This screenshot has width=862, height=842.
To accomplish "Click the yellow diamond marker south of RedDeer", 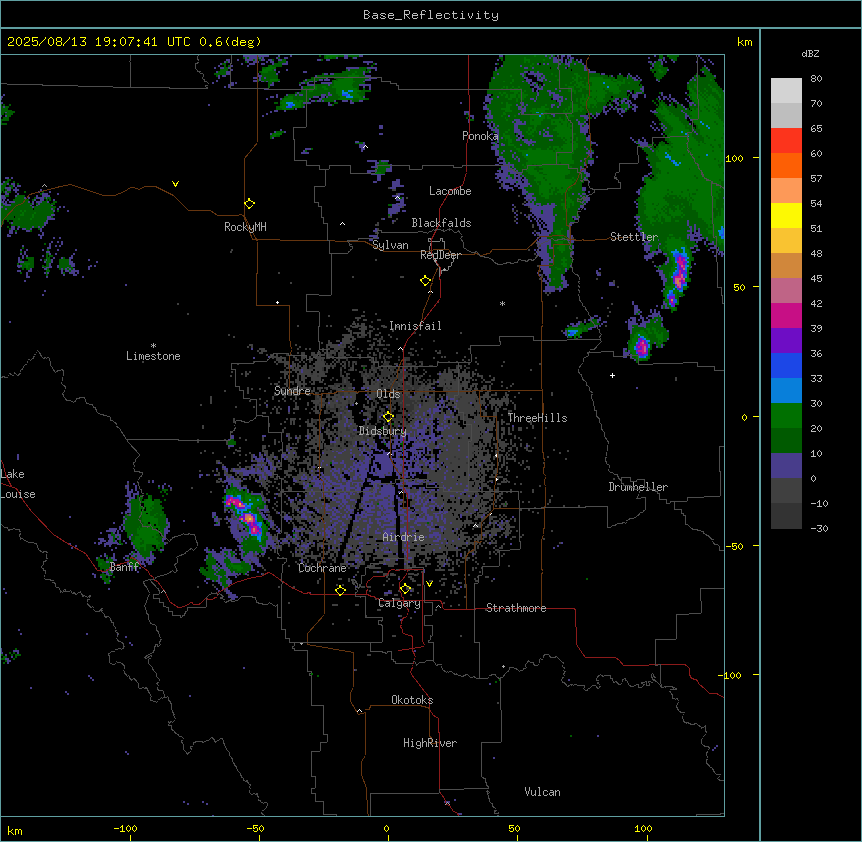I will pyautogui.click(x=425, y=281).
